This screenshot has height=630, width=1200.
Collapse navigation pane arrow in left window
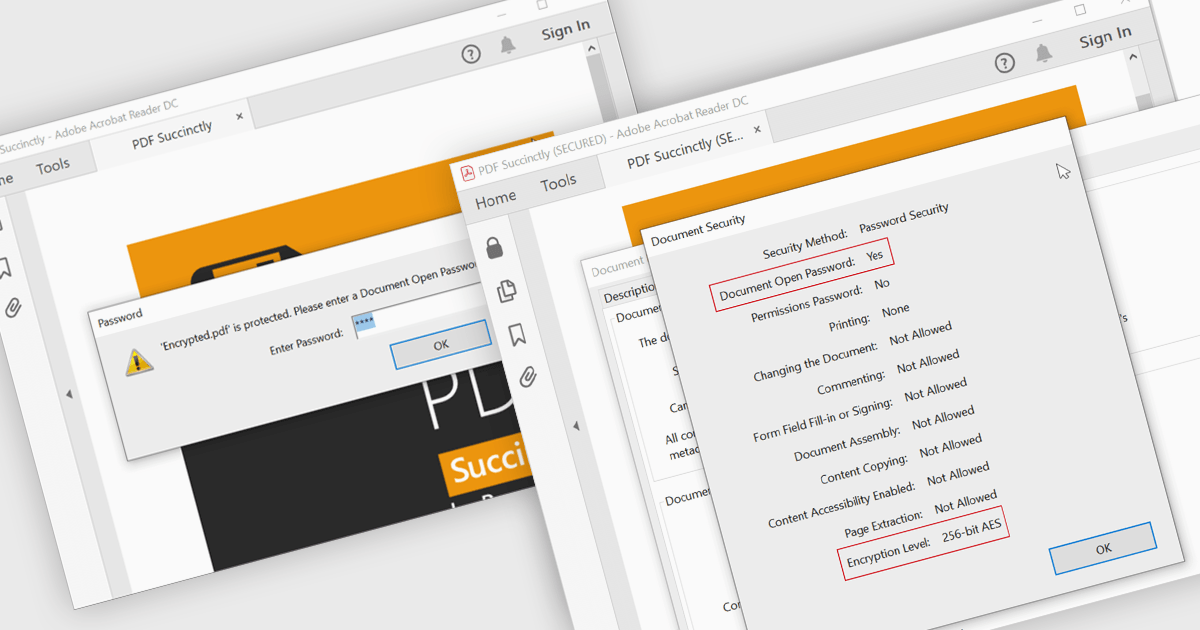pos(69,394)
